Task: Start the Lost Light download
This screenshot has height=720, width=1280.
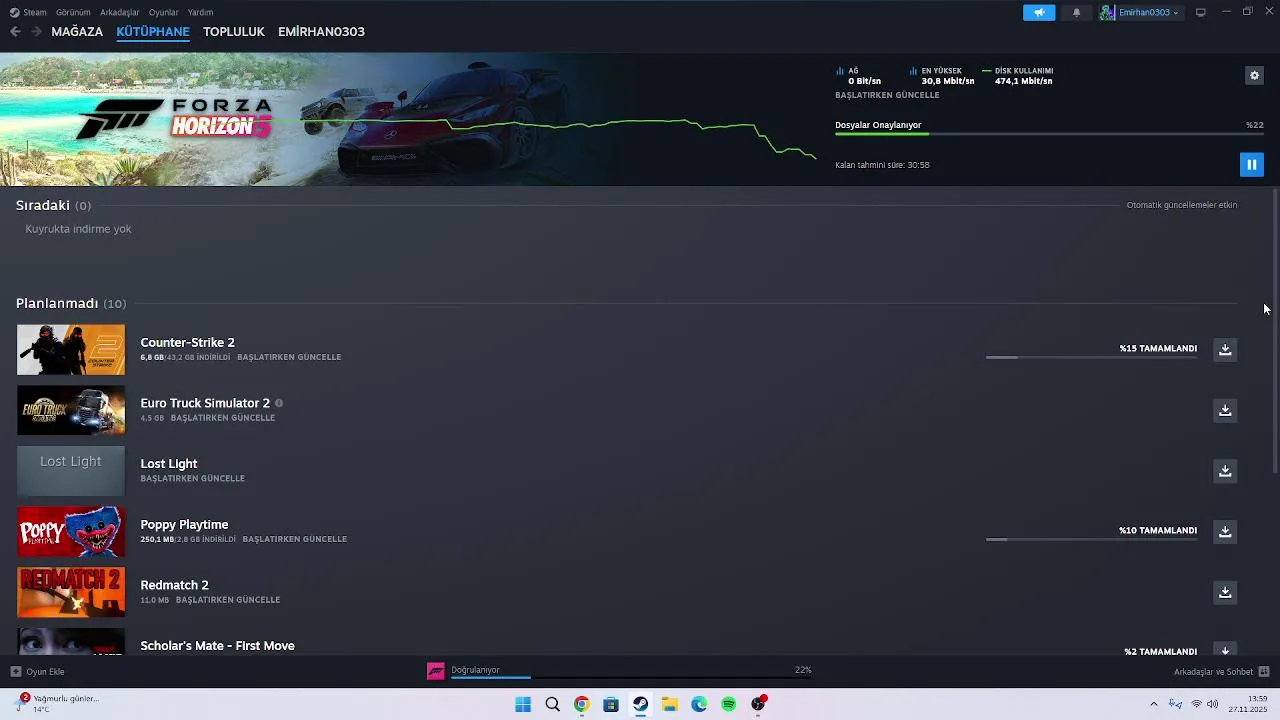Action: (1225, 471)
